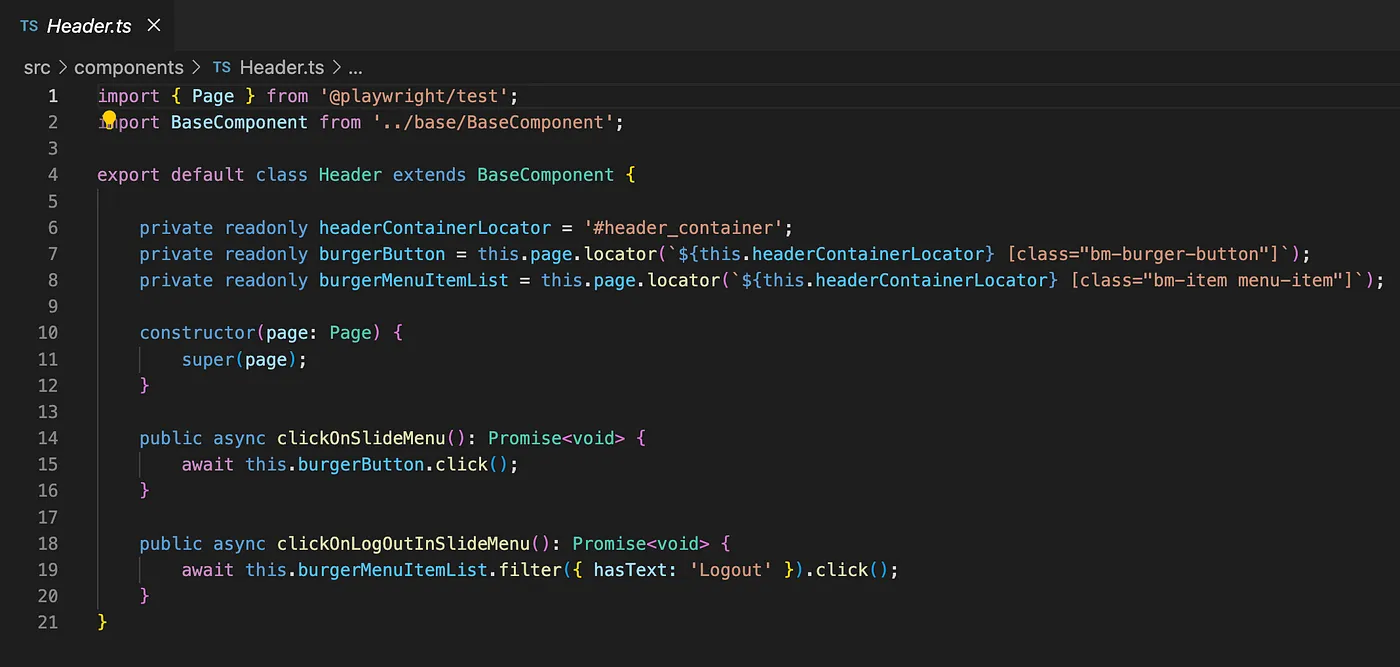Click the burgerButton property name on line 7
Image resolution: width=1400 pixels, height=667 pixels.
coord(381,253)
